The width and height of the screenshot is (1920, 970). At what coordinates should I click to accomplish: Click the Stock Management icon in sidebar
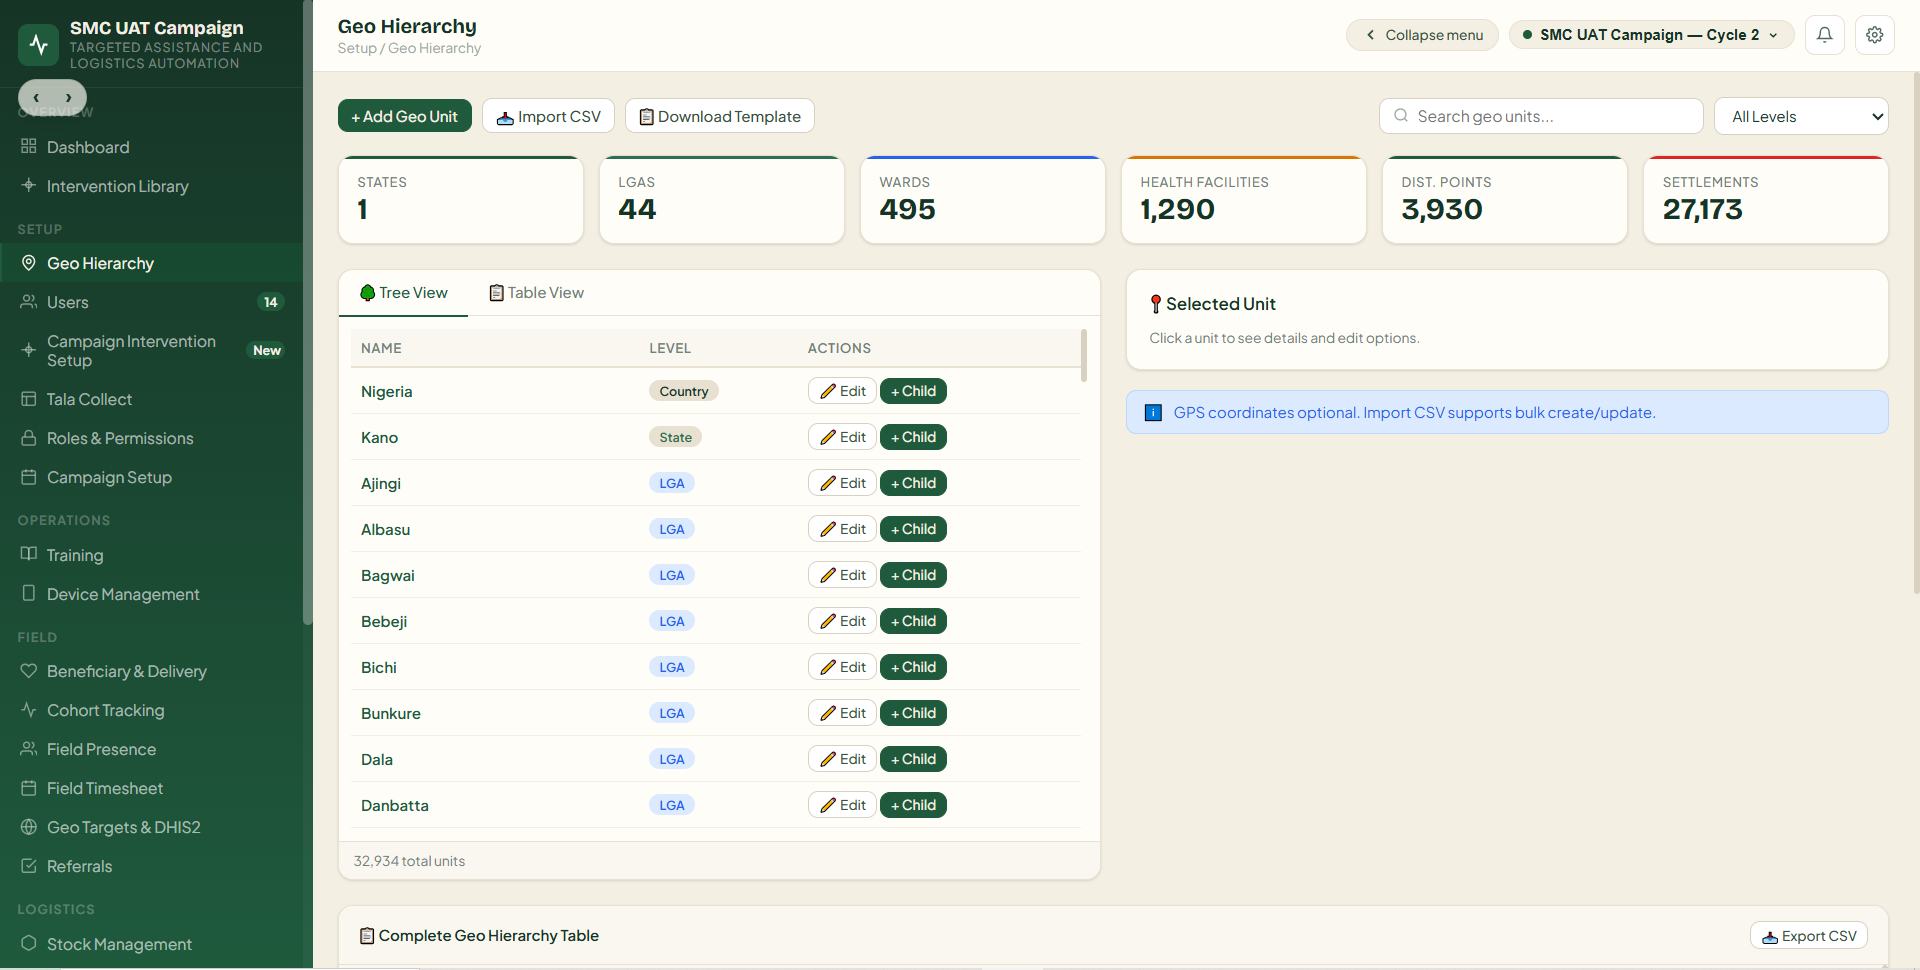tap(28, 943)
